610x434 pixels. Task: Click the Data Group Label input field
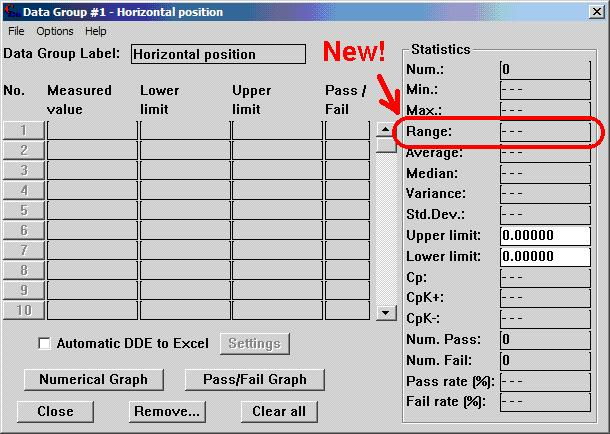pyautogui.click(x=218, y=54)
